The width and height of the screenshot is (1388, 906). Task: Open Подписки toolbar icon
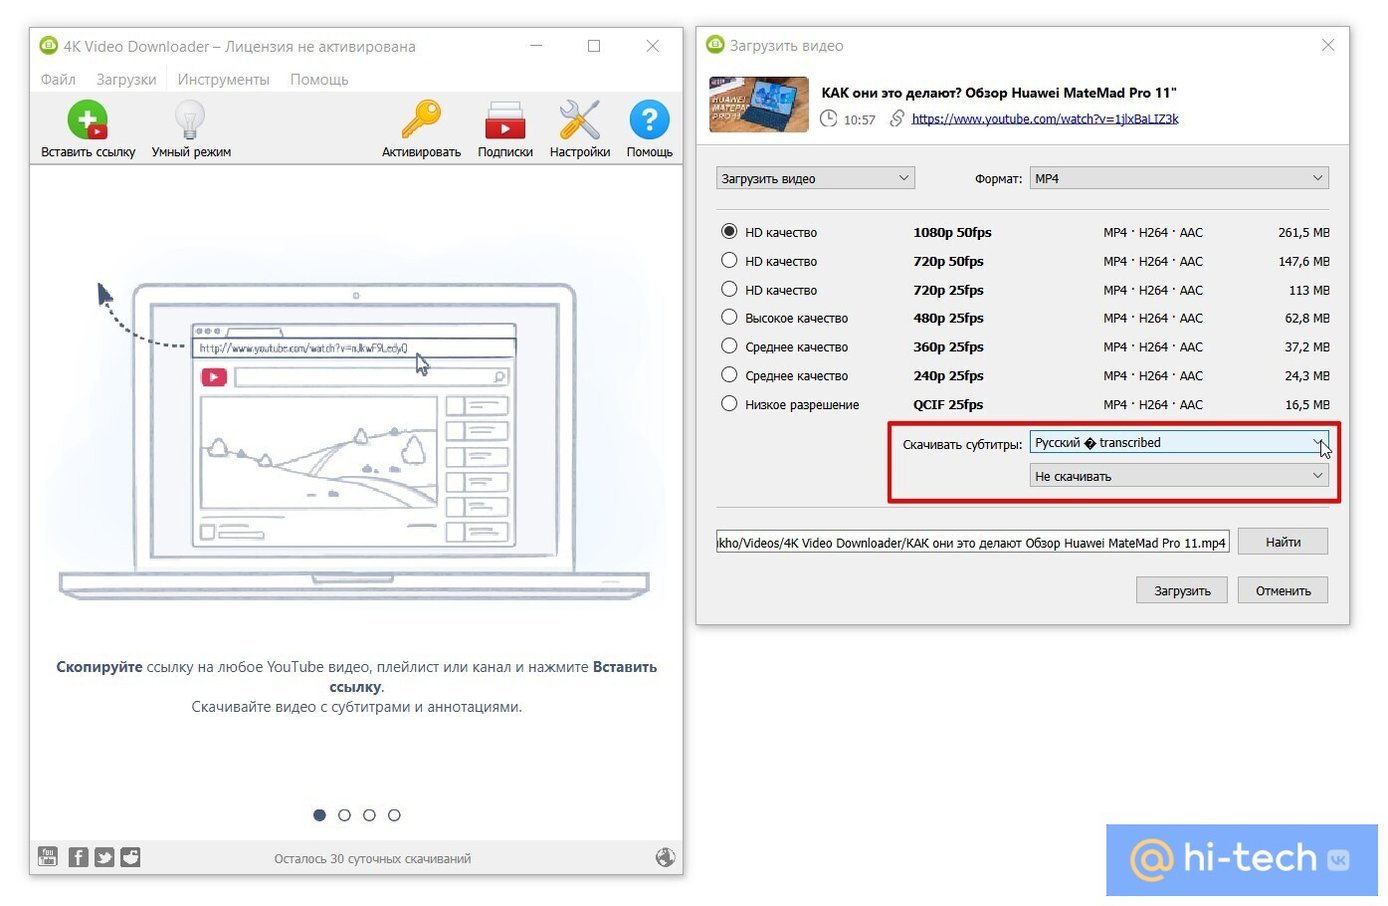505,120
